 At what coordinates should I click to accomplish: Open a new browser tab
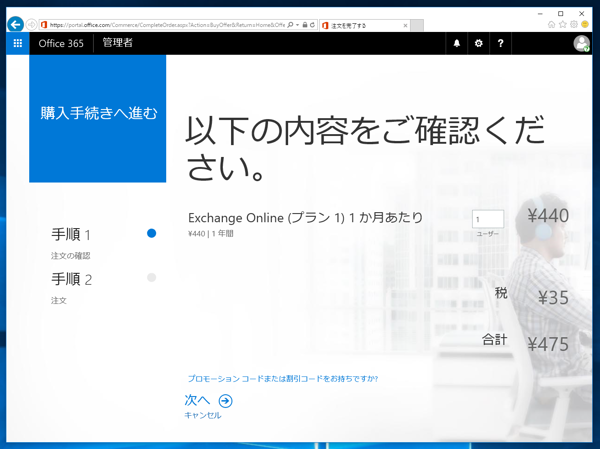(417, 25)
